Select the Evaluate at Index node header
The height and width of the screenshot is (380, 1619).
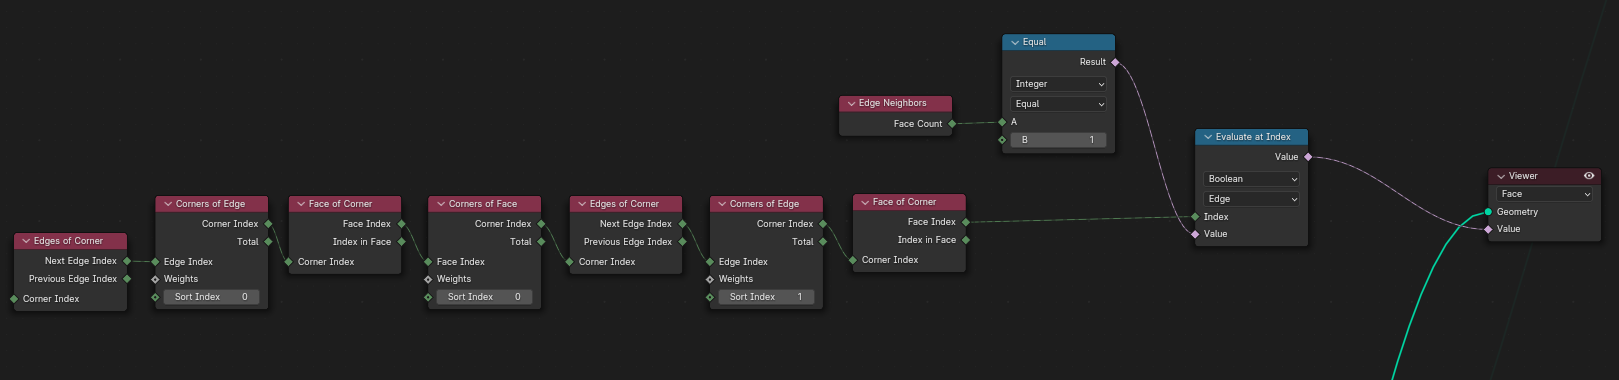point(1252,137)
